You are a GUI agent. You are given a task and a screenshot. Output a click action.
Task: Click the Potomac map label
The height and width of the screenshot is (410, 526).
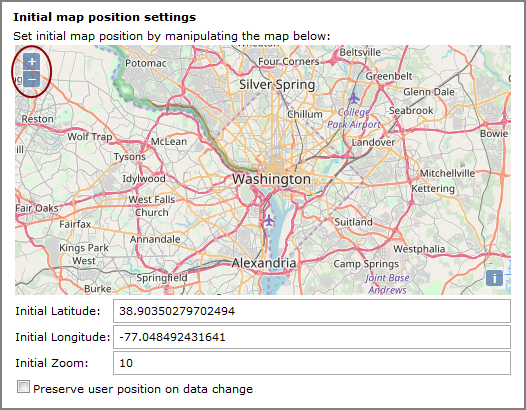coord(146,63)
